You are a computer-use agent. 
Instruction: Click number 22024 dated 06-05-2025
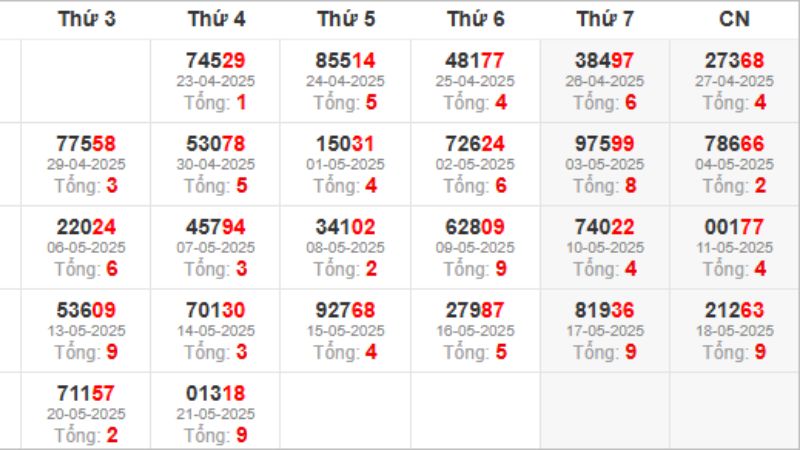[86, 227]
